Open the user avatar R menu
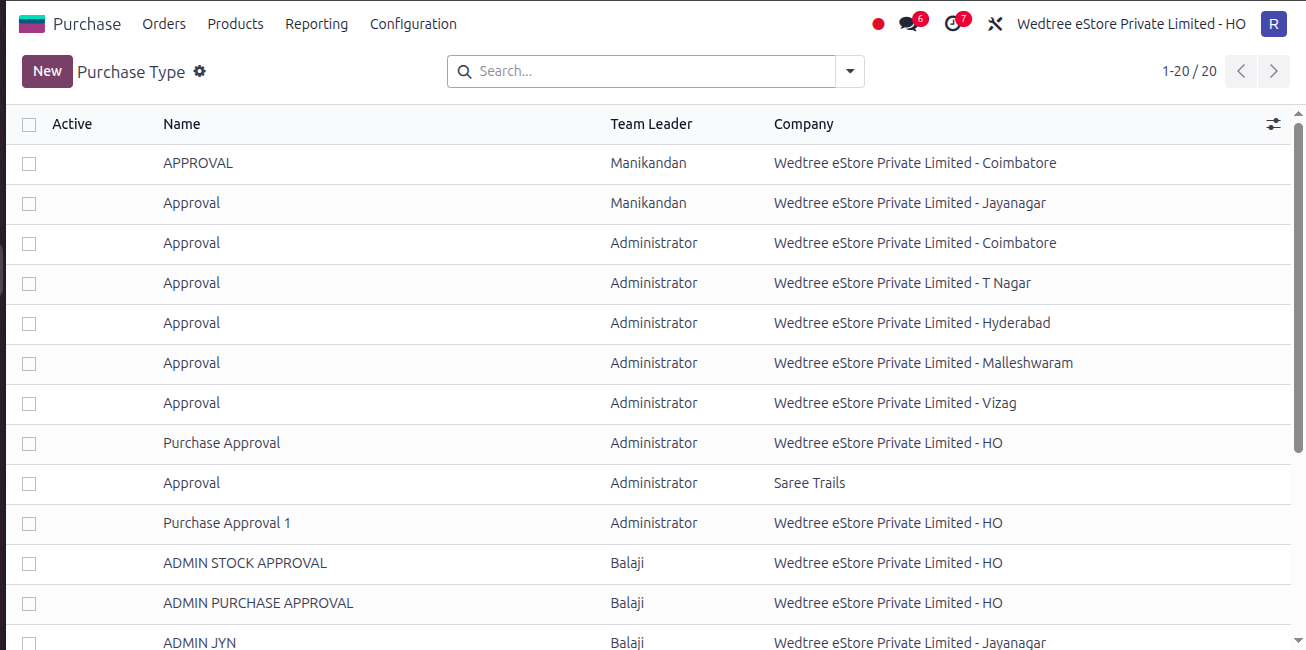 [x=1274, y=24]
